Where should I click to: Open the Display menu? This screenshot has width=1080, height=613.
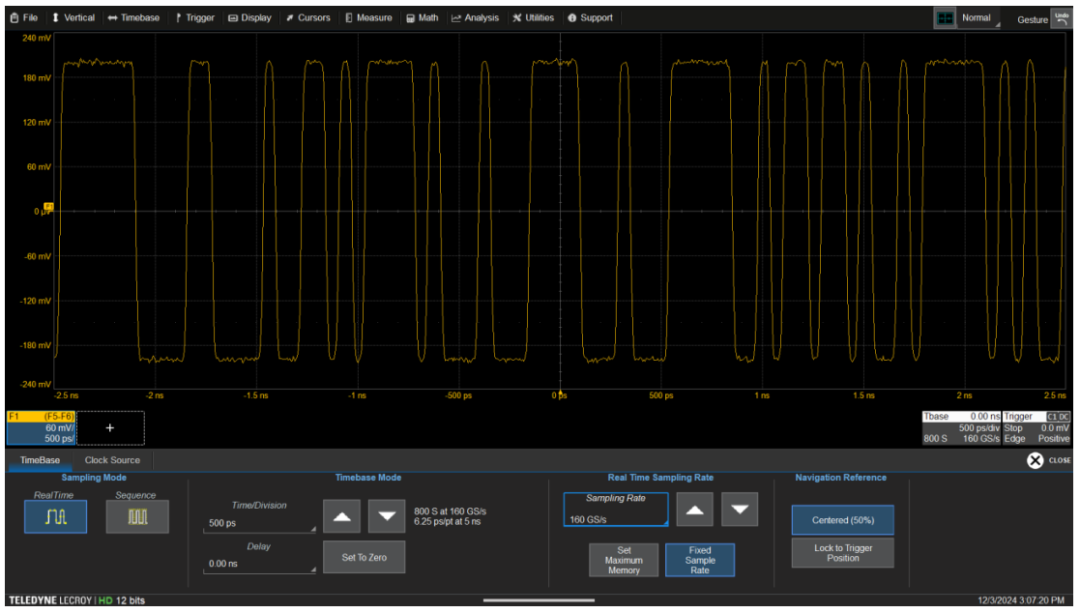point(250,18)
